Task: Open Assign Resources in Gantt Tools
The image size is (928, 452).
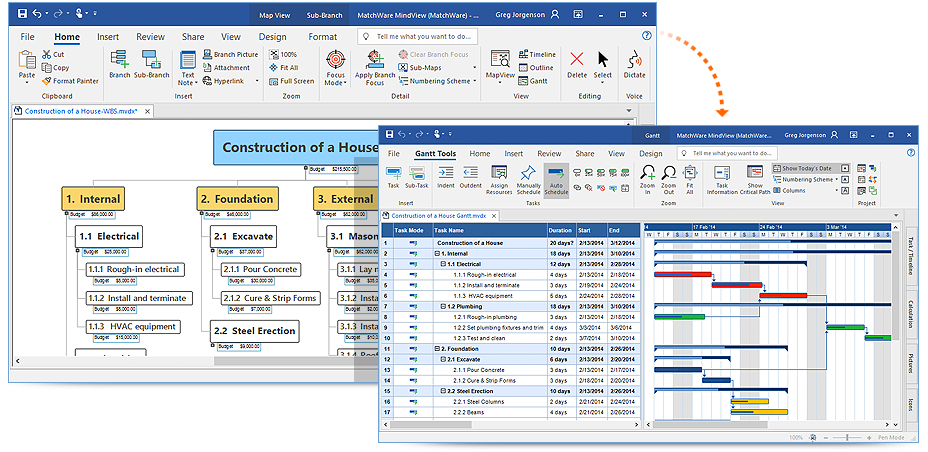Action: coord(499,180)
